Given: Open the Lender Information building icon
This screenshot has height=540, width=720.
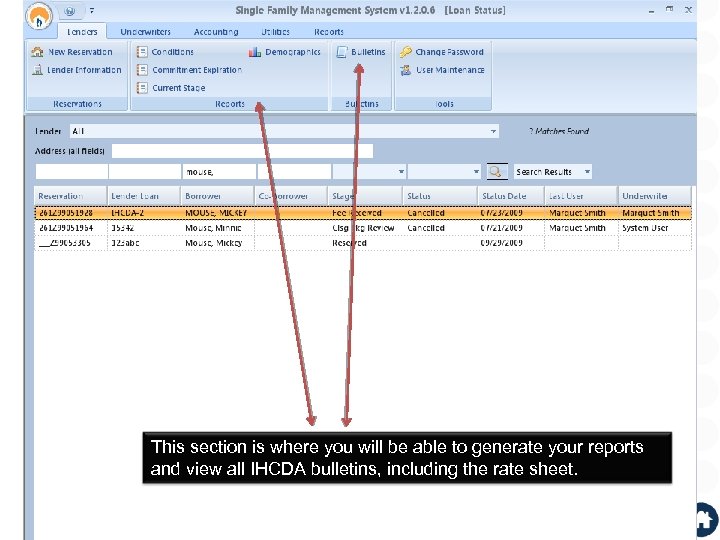Looking at the screenshot, I should click(37, 70).
